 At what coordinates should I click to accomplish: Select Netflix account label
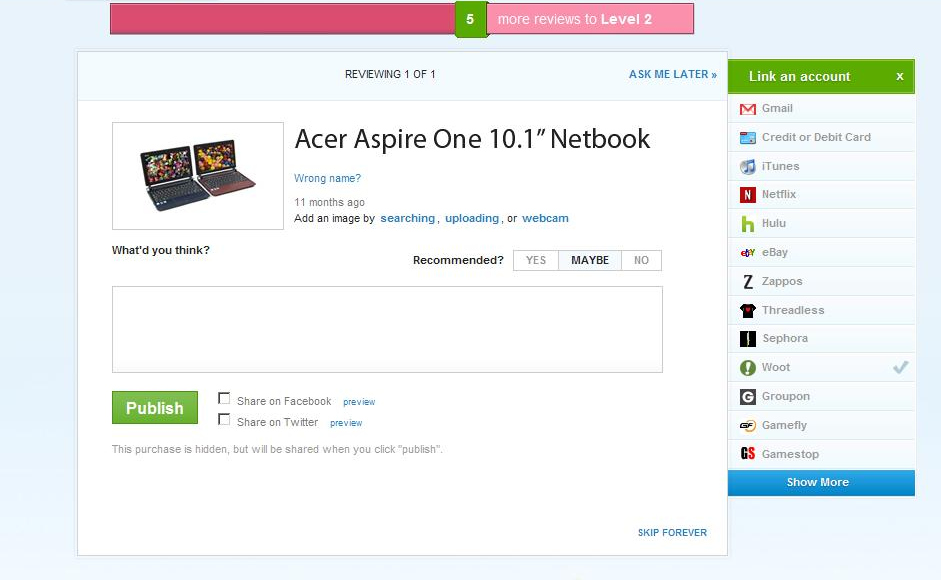[778, 195]
